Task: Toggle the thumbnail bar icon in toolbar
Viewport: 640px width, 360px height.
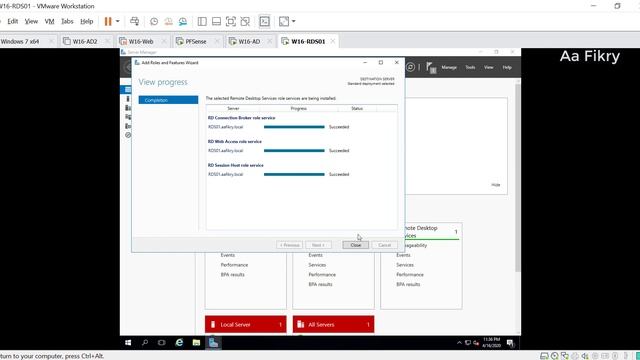Action: click(x=216, y=21)
